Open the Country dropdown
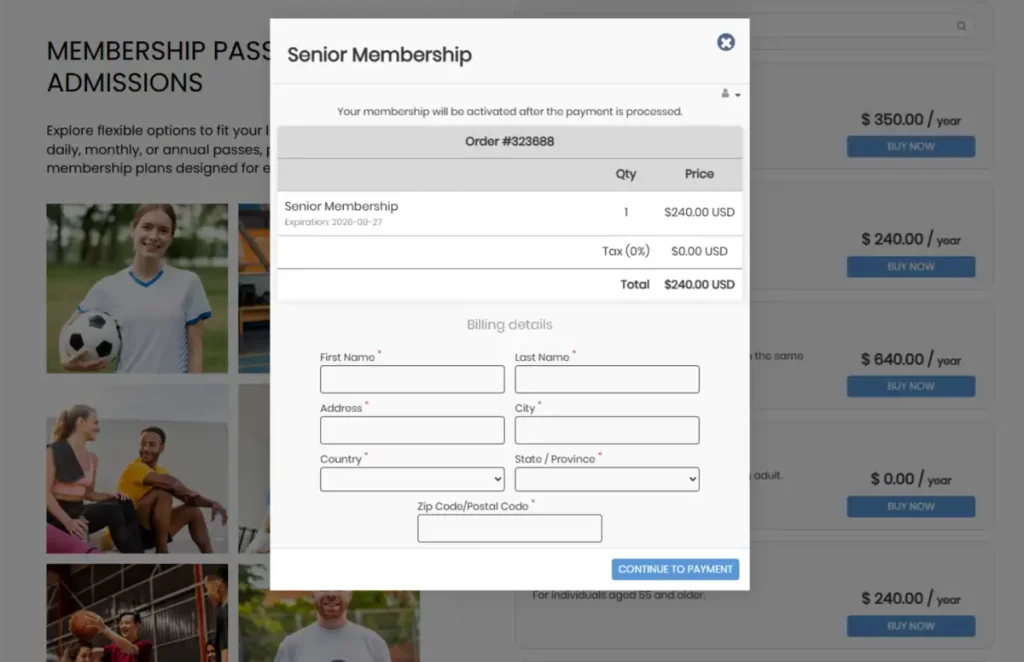This screenshot has width=1024, height=662. pyautogui.click(x=411, y=478)
